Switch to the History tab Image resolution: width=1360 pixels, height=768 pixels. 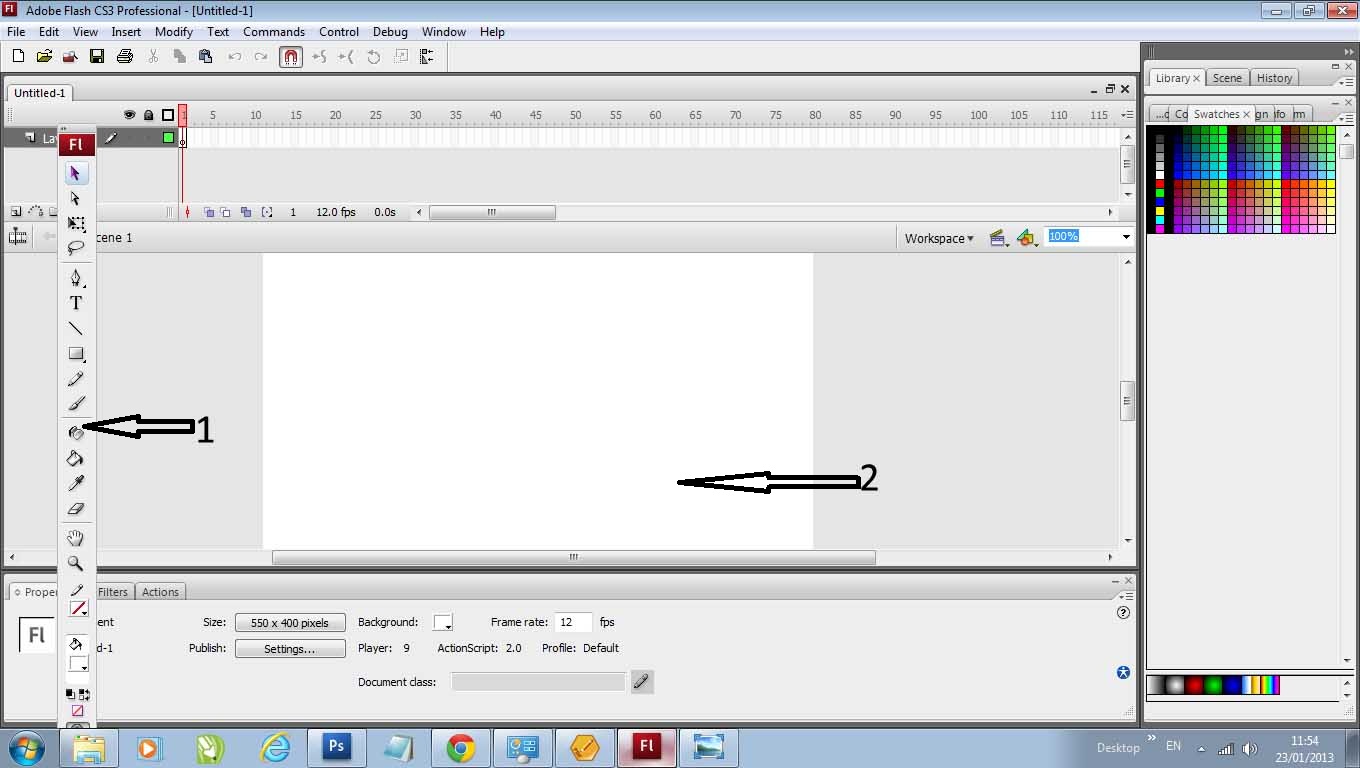click(1274, 78)
